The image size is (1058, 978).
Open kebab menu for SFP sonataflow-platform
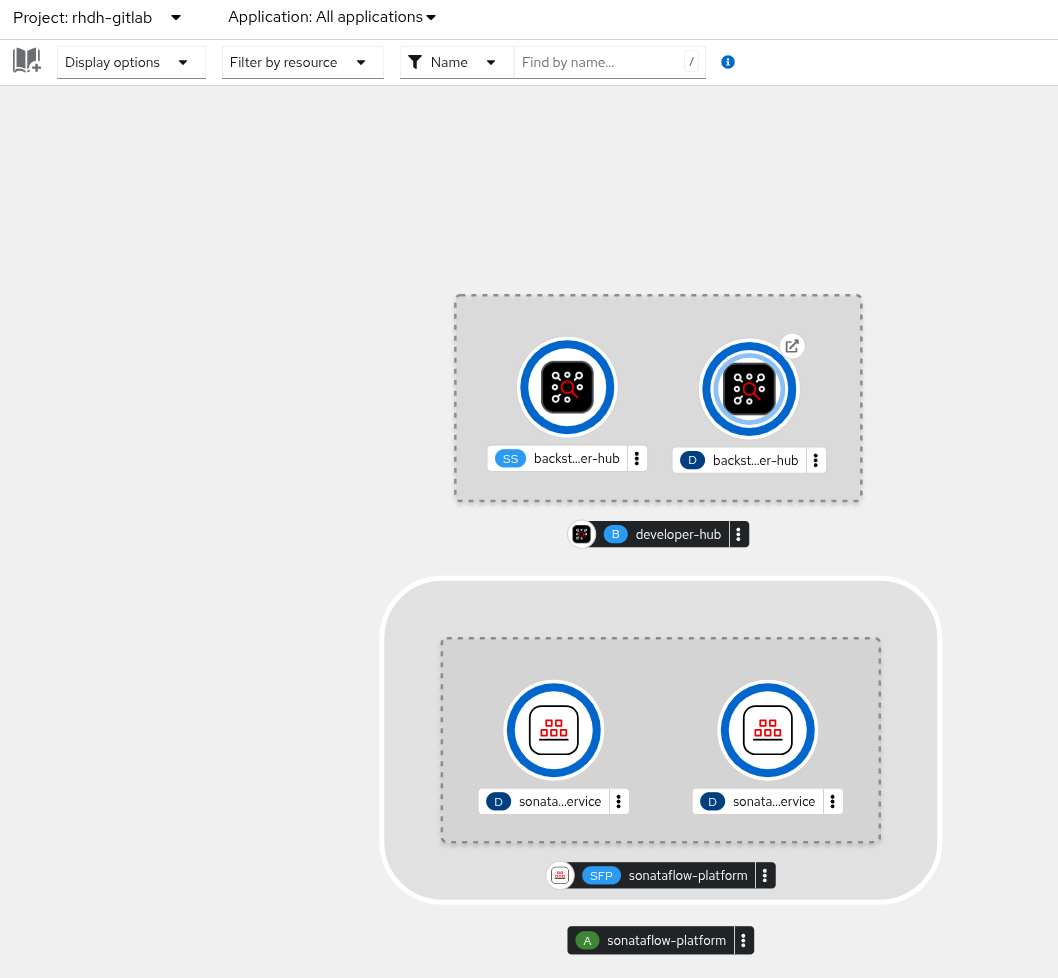(765, 875)
